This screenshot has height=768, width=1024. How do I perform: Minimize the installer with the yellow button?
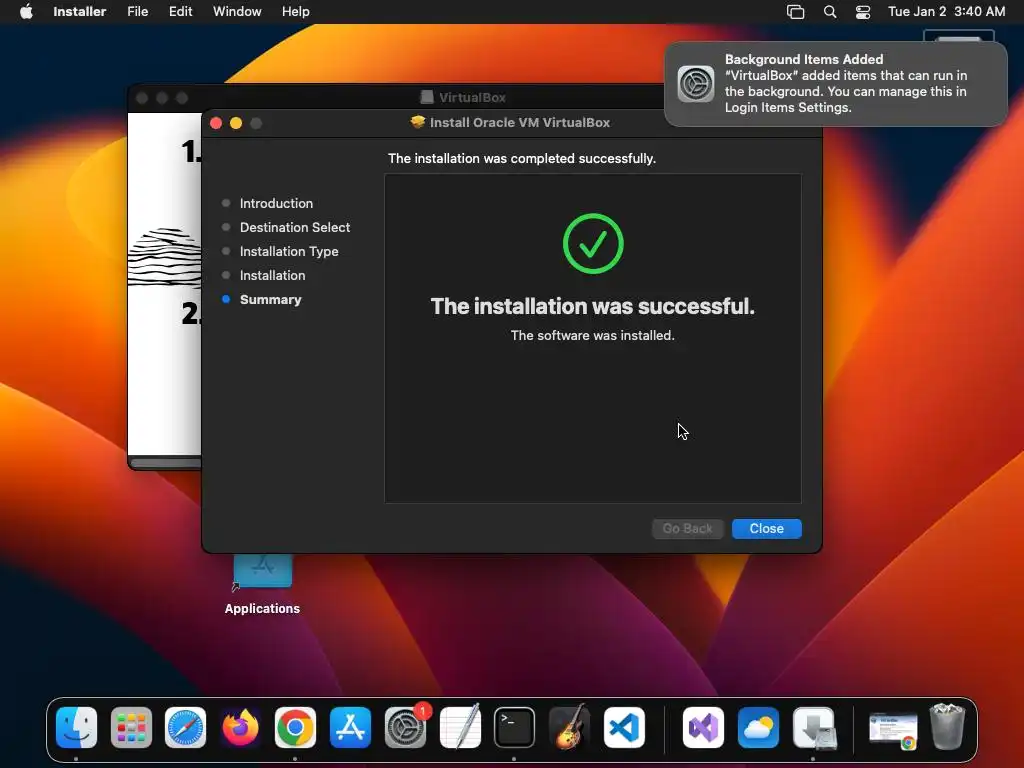(236, 123)
